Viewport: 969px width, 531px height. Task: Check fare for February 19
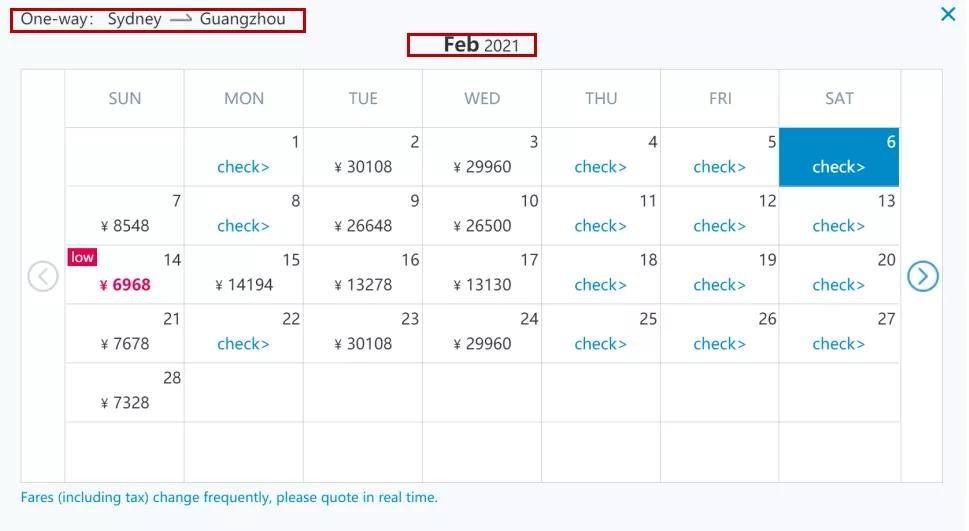[x=719, y=285]
